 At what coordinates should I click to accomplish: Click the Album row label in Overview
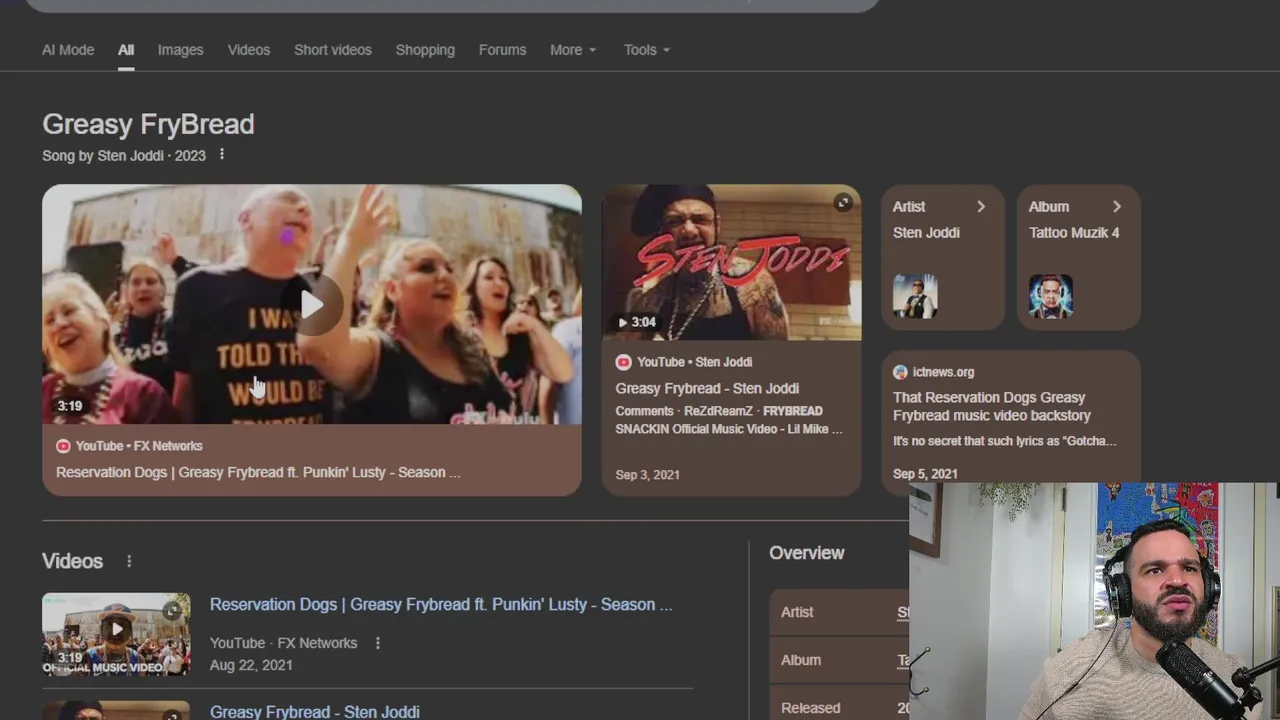click(801, 660)
